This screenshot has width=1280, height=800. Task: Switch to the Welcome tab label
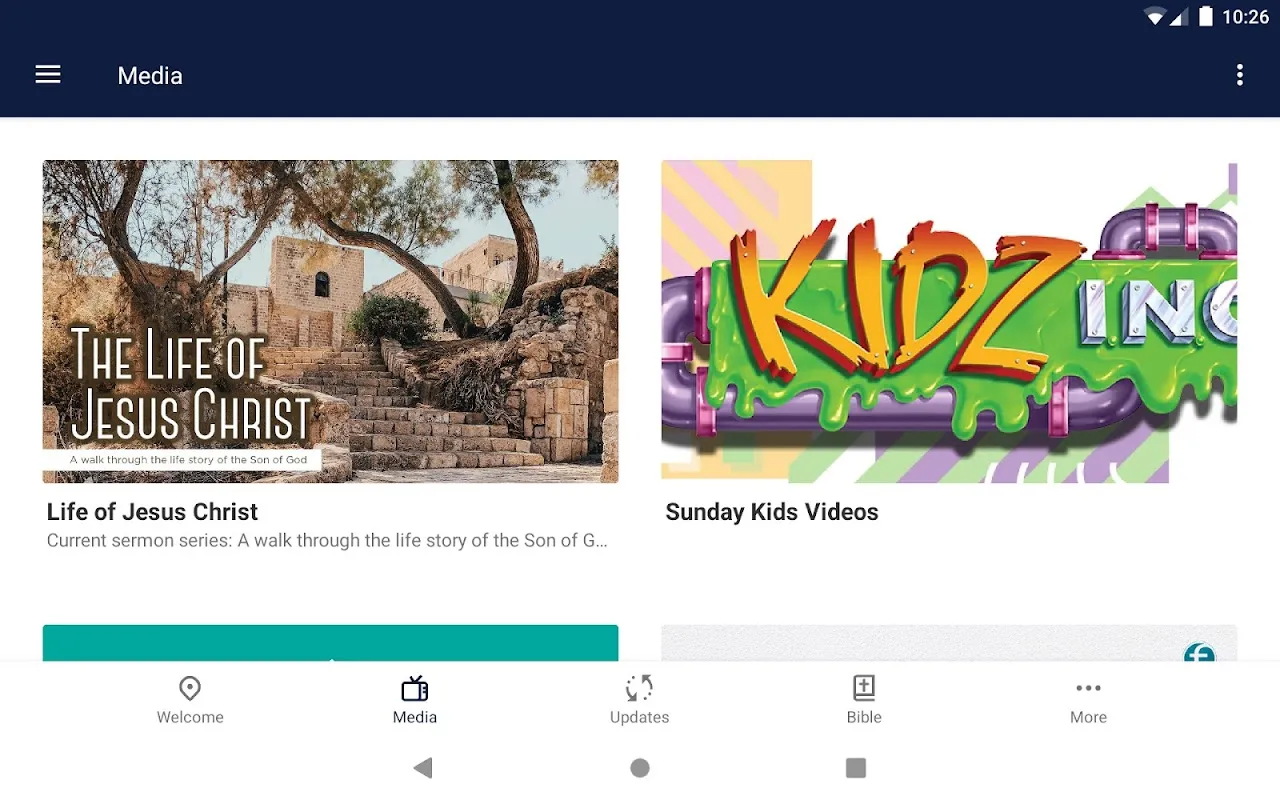[190, 717]
